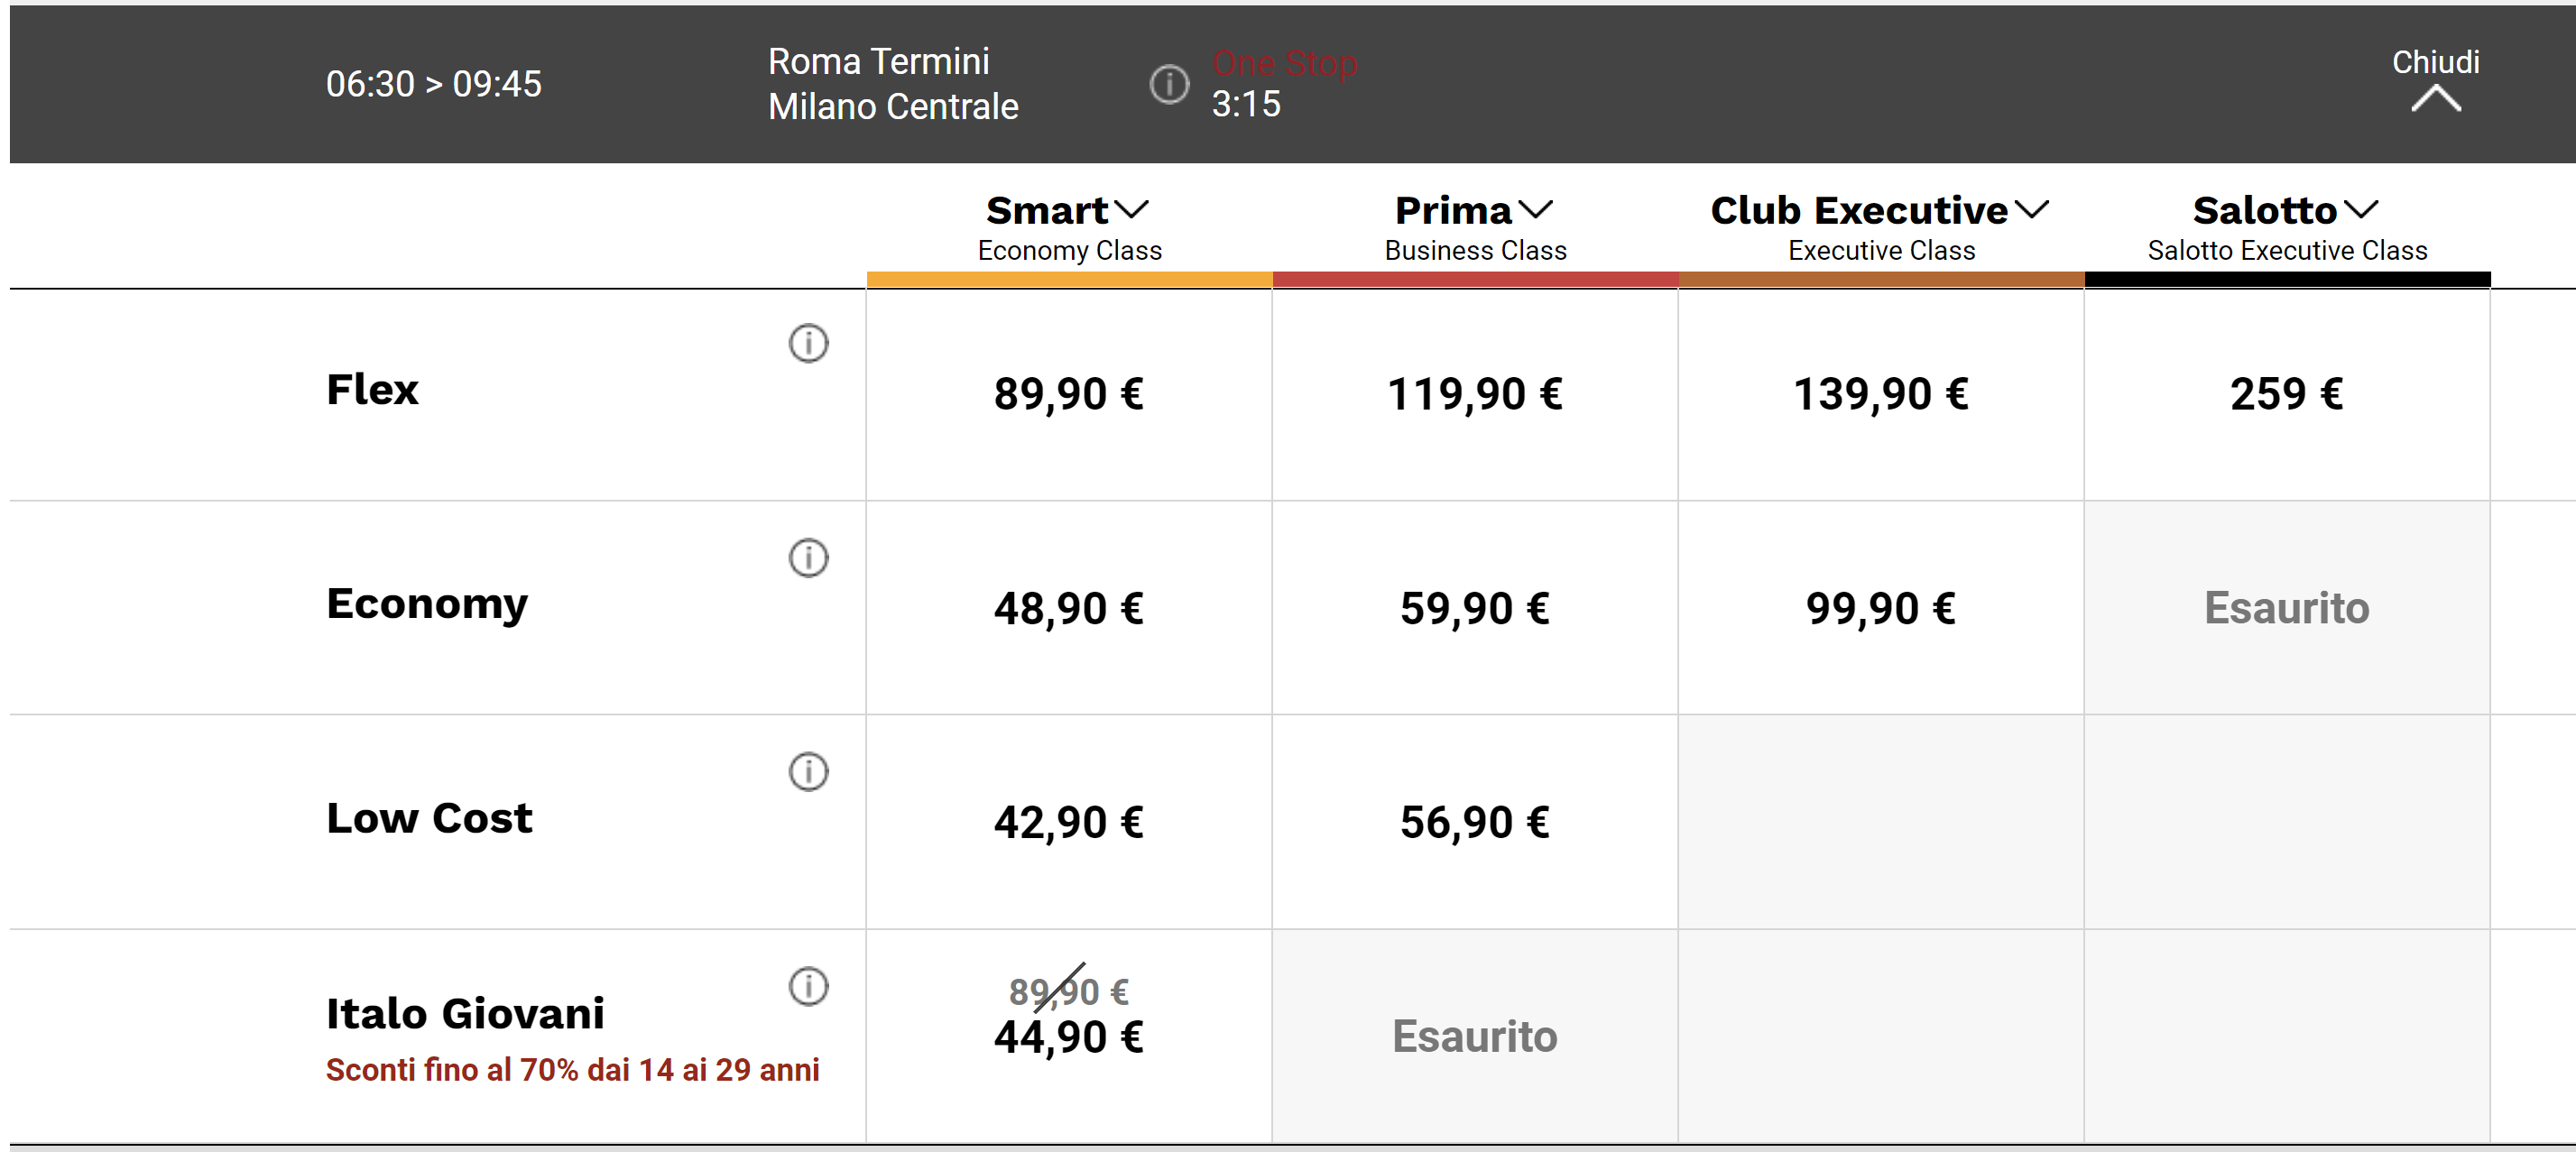Viewport: 2576px width, 1152px height.
Task: Pick Economy Club Executive 99,90 €
Action: tap(1881, 608)
